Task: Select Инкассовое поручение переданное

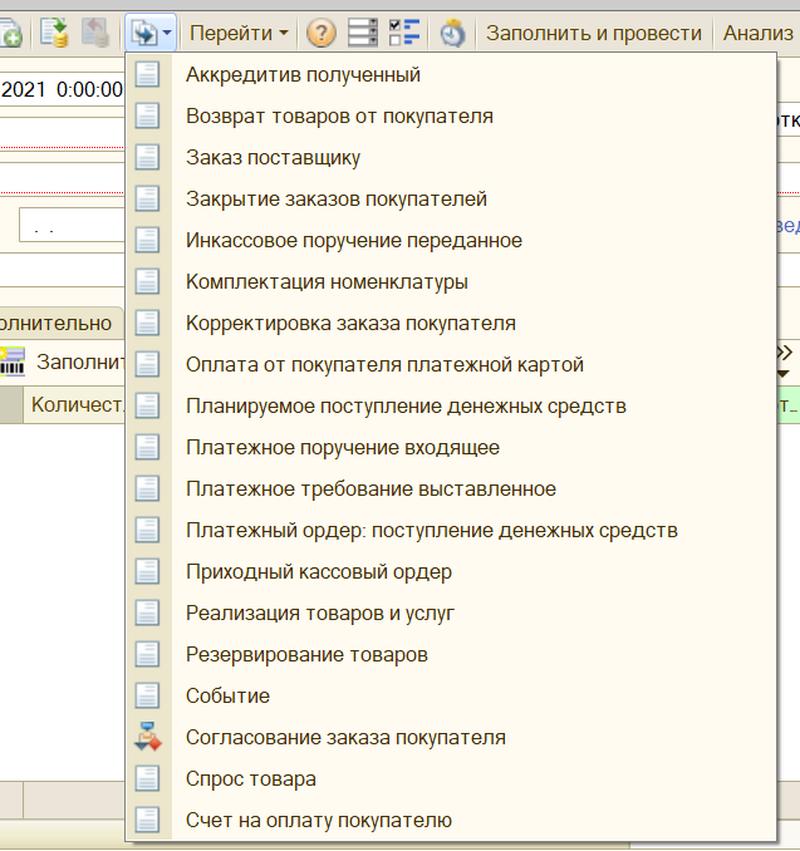Action: click(x=450, y=240)
